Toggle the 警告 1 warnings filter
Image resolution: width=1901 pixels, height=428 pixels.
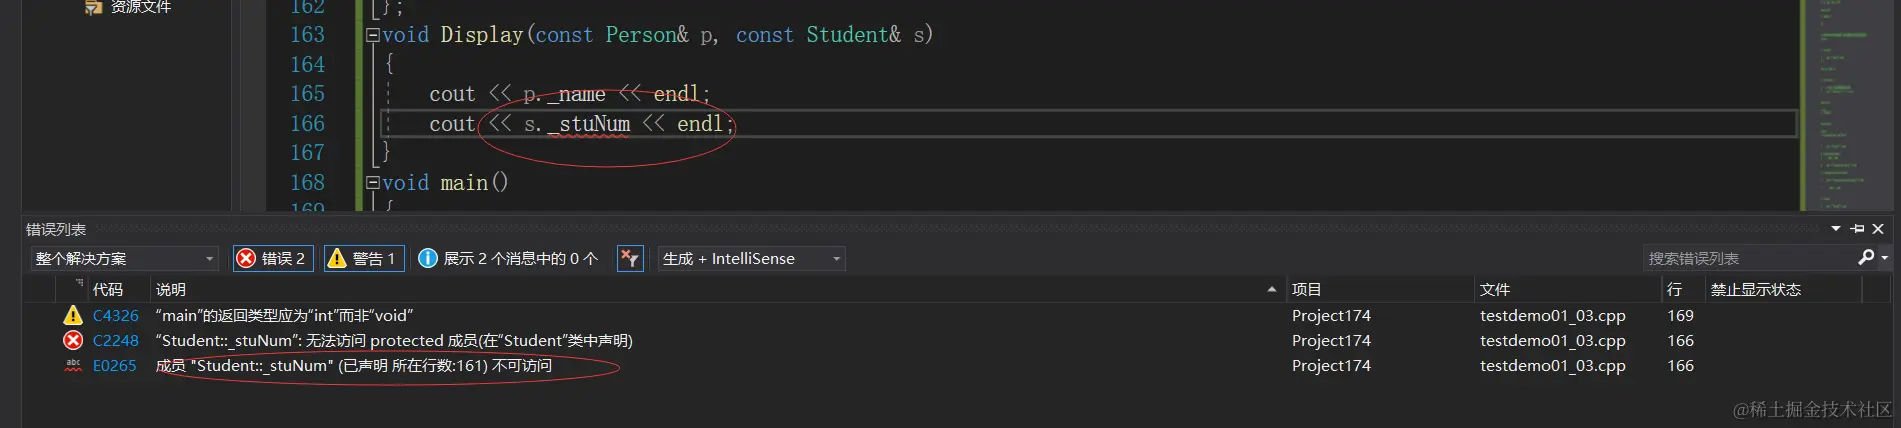point(364,258)
